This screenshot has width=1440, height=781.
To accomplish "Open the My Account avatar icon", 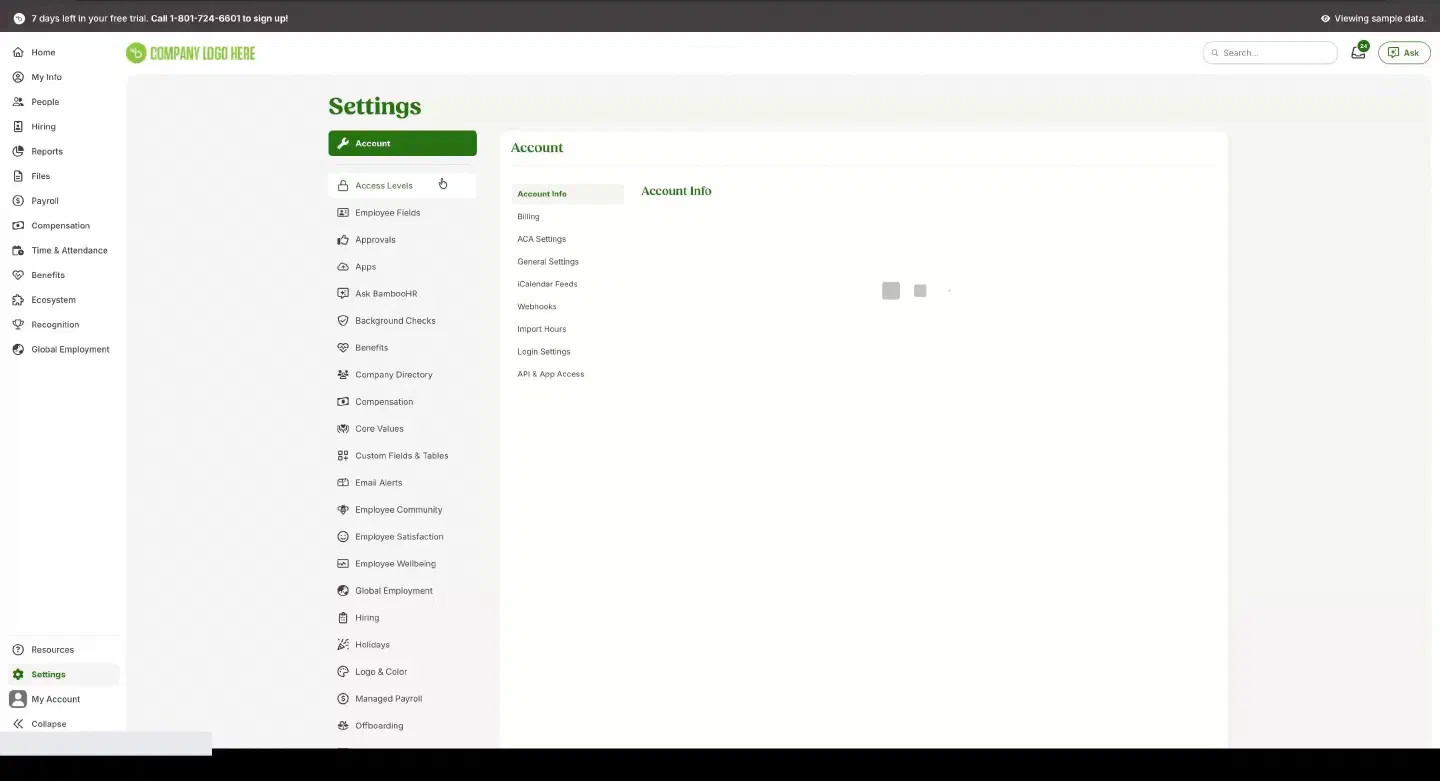I will (x=18, y=699).
